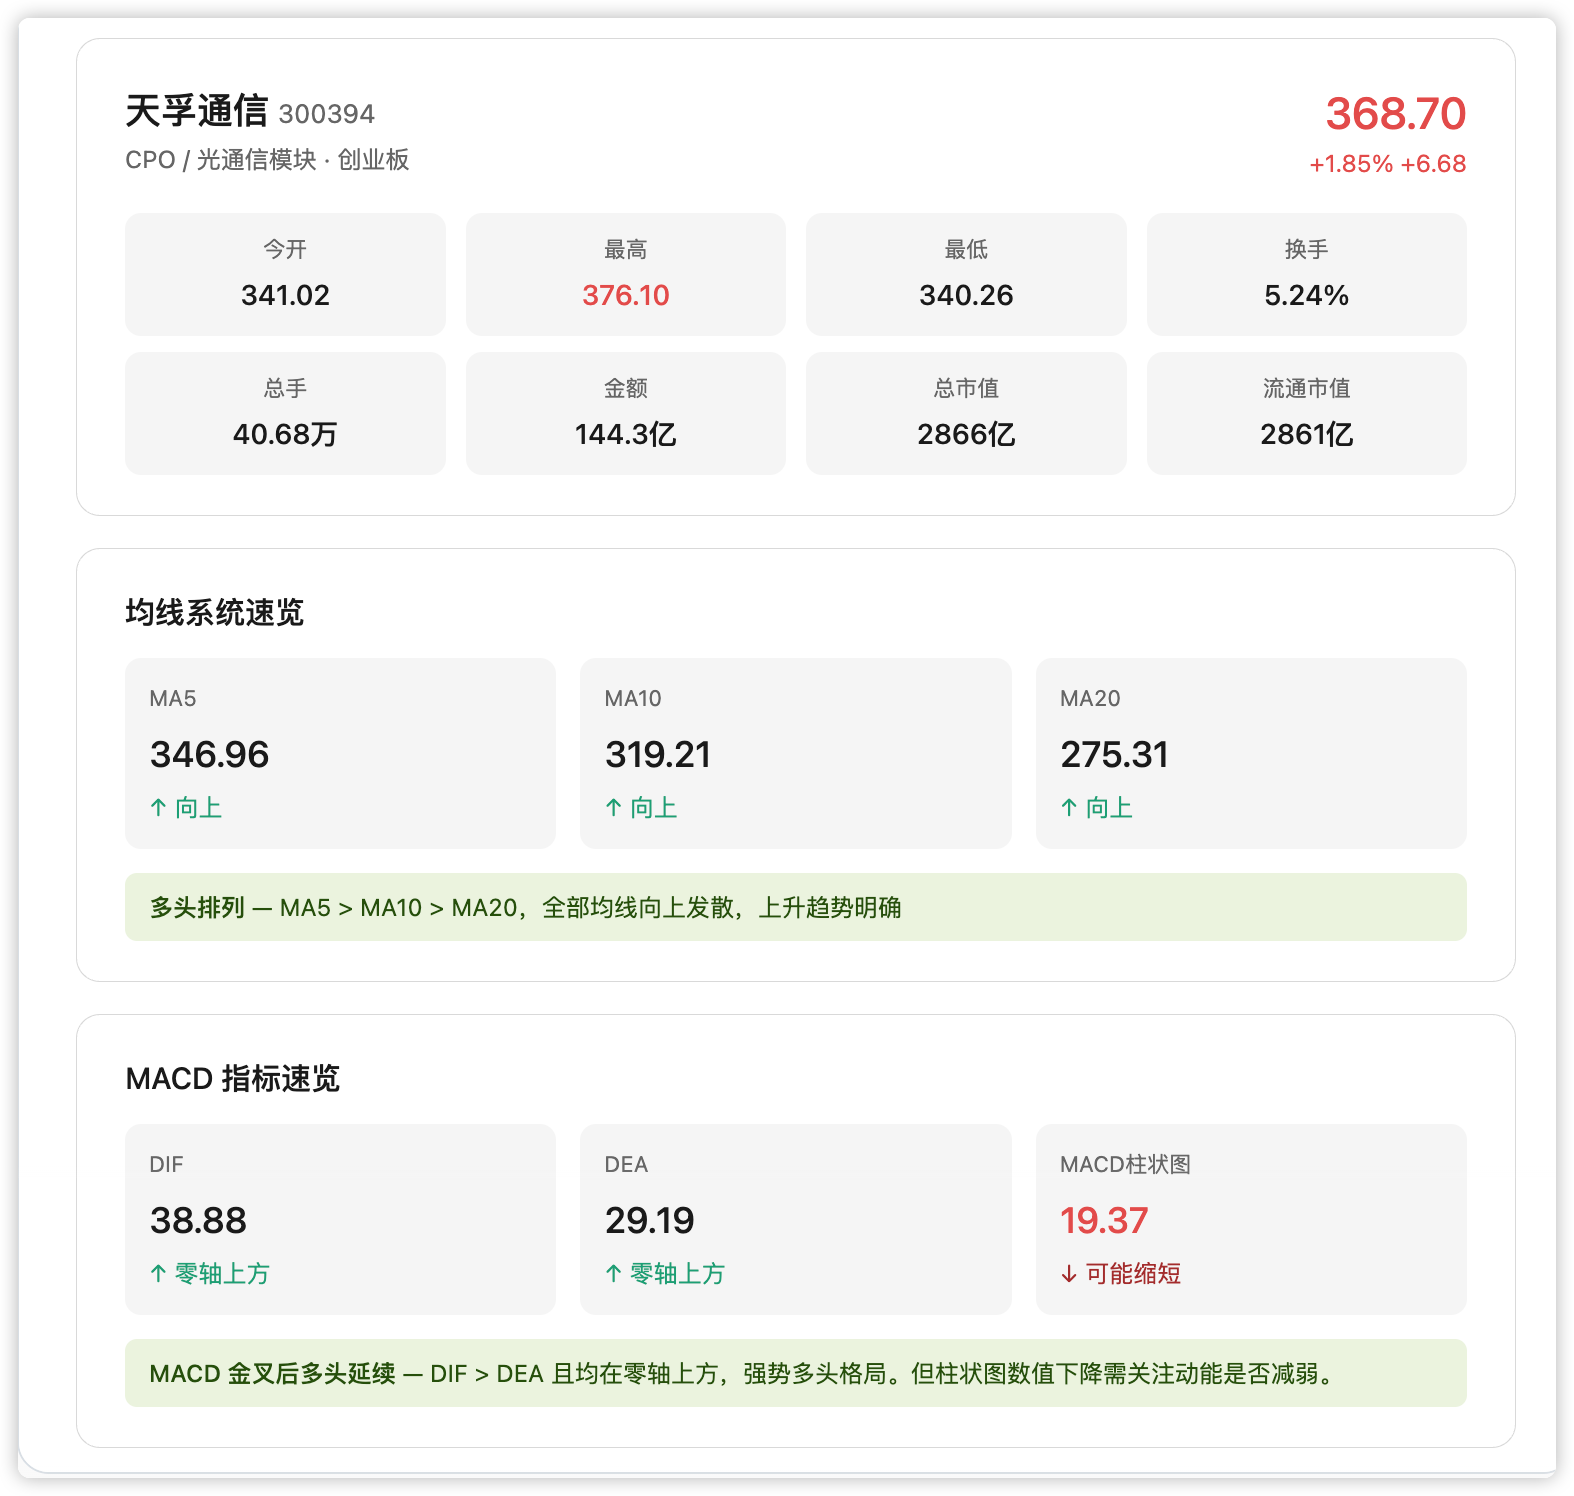This screenshot has width=1574, height=1496.
Task: Click the DIF value 38.88
Action: [x=198, y=1220]
